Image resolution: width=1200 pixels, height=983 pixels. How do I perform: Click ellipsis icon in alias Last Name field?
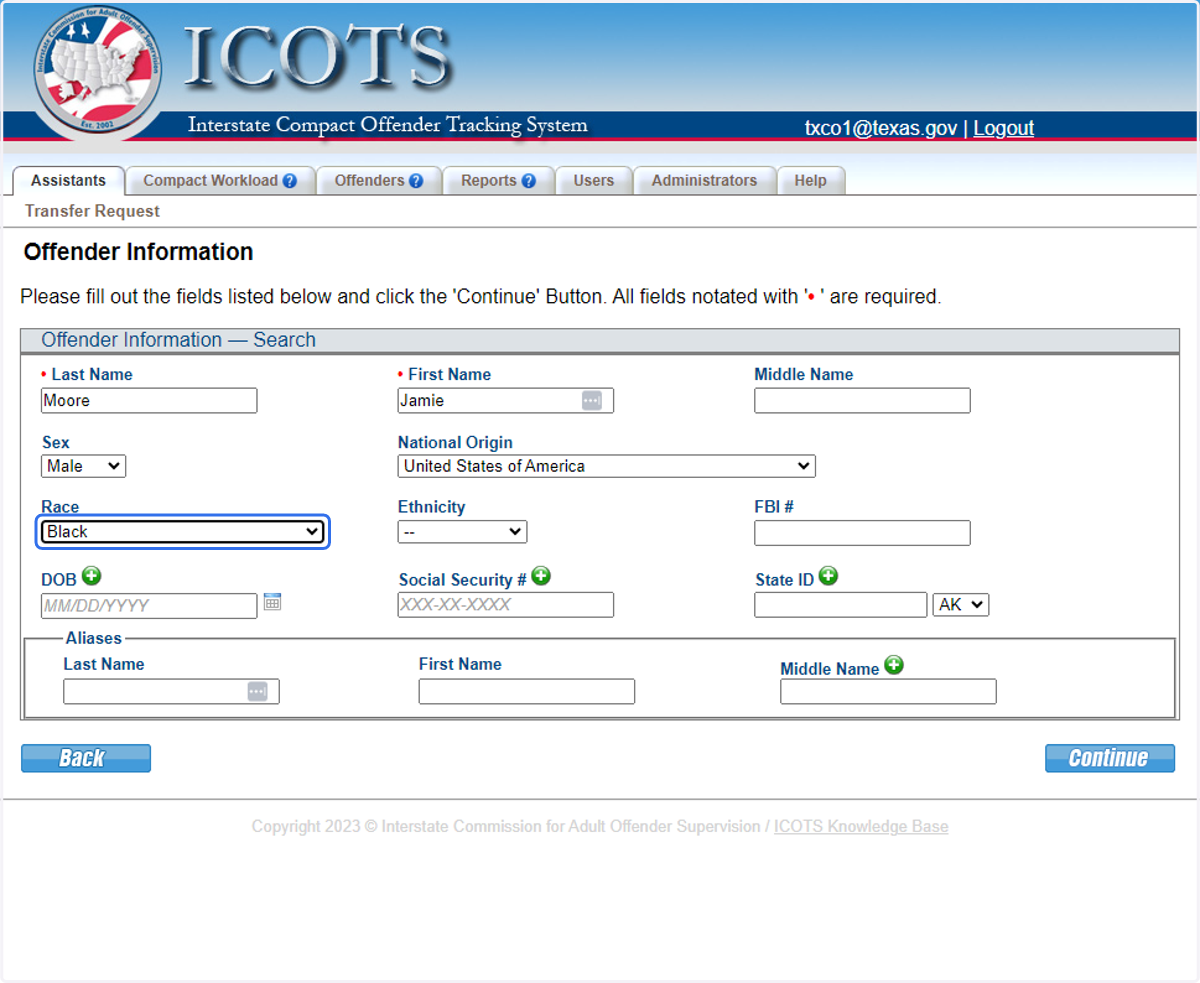[x=258, y=692]
